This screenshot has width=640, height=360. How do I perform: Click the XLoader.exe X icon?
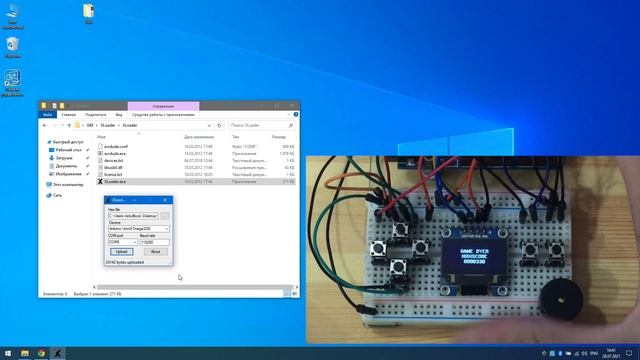pos(100,182)
